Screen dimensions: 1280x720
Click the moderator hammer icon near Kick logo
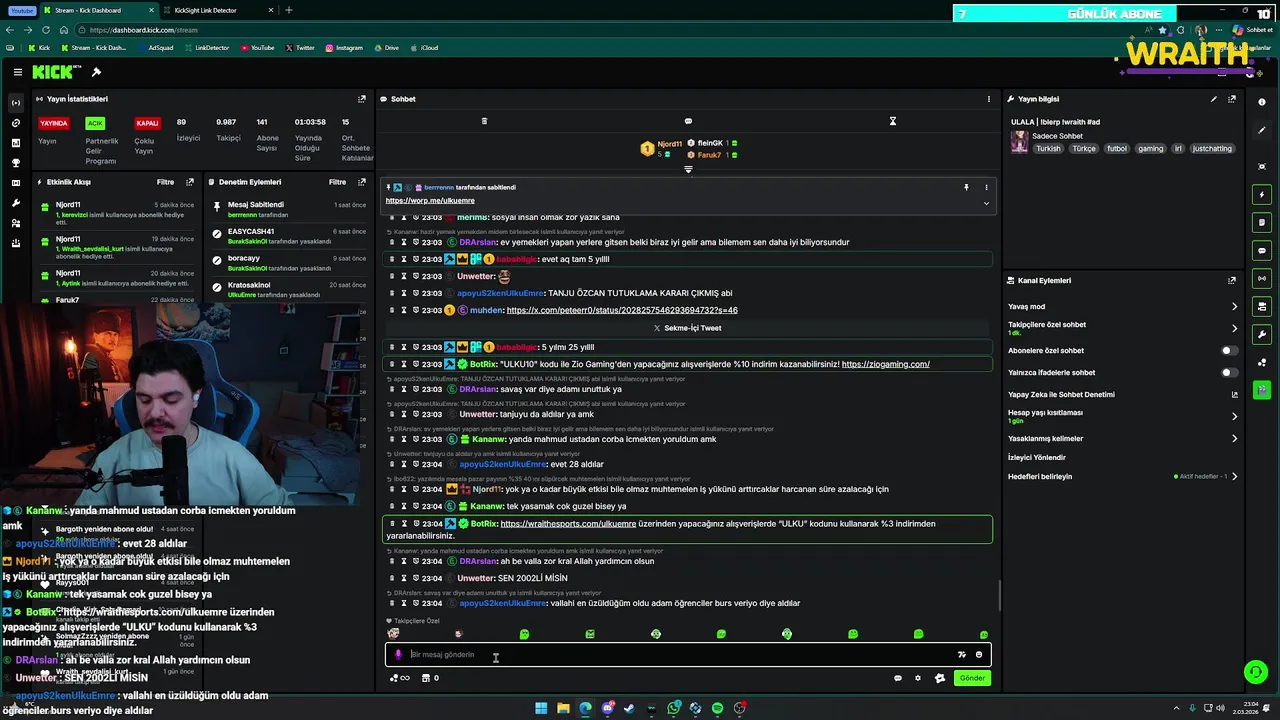click(x=96, y=72)
